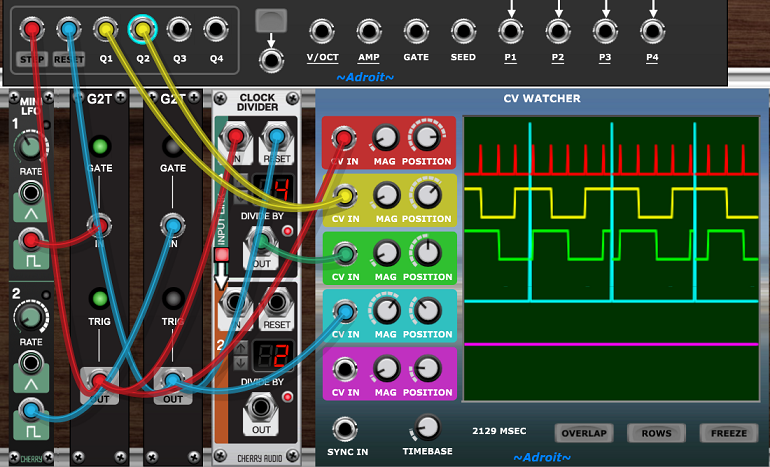
Task: Click the V/OCT jack
Action: click(x=322, y=31)
